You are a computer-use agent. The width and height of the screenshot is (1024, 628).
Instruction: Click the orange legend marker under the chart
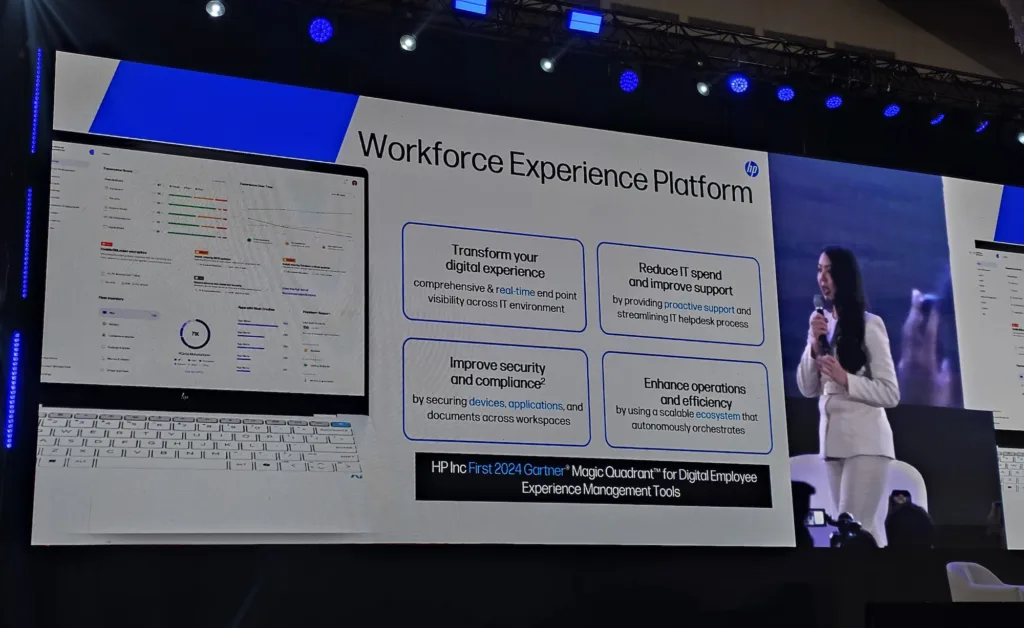pyautogui.click(x=286, y=243)
